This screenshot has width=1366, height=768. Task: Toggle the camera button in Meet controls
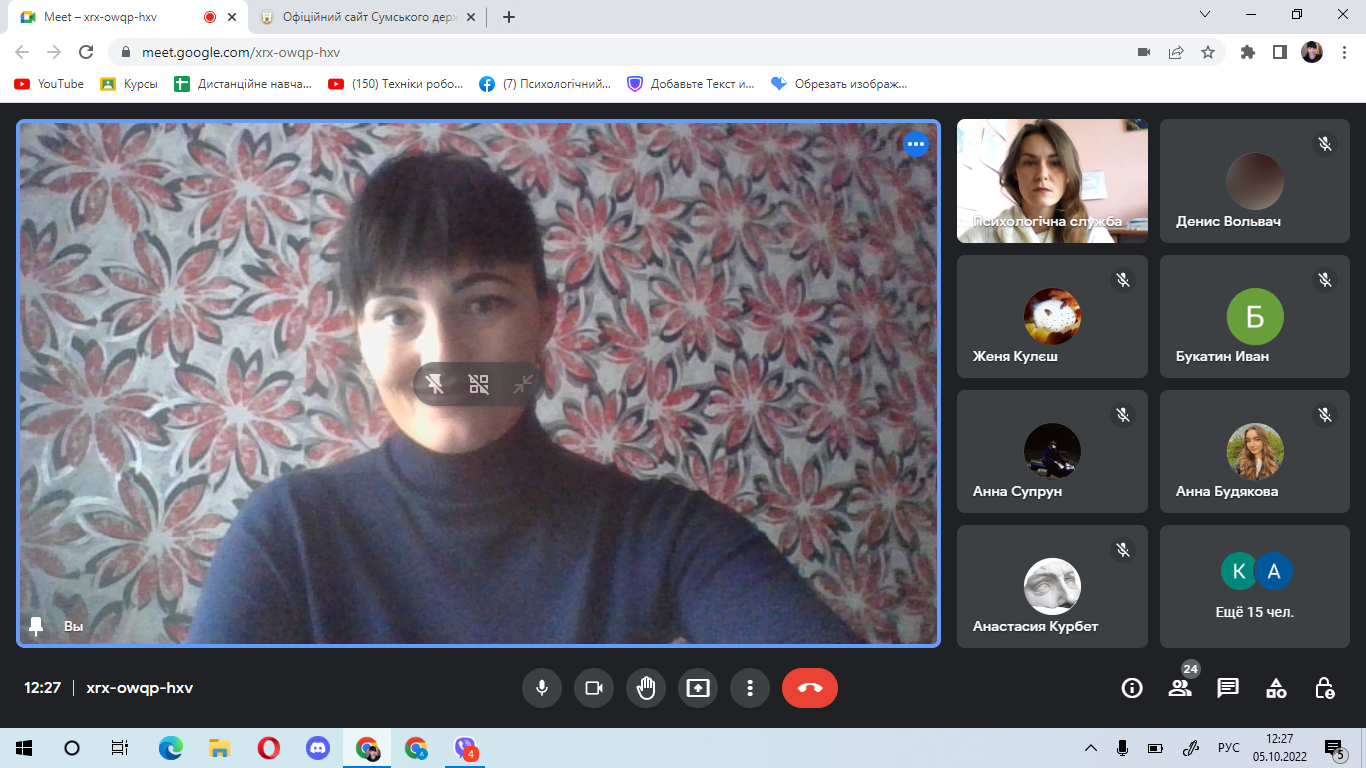point(594,688)
